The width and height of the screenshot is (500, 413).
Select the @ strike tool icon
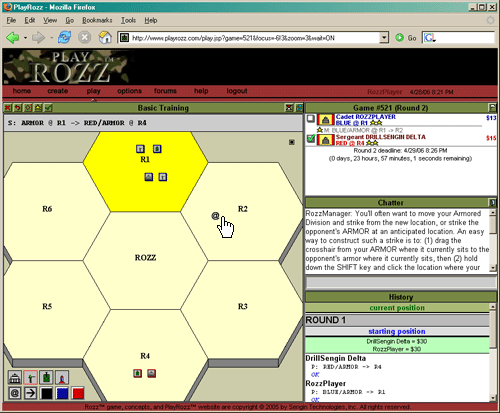[x=15, y=393]
